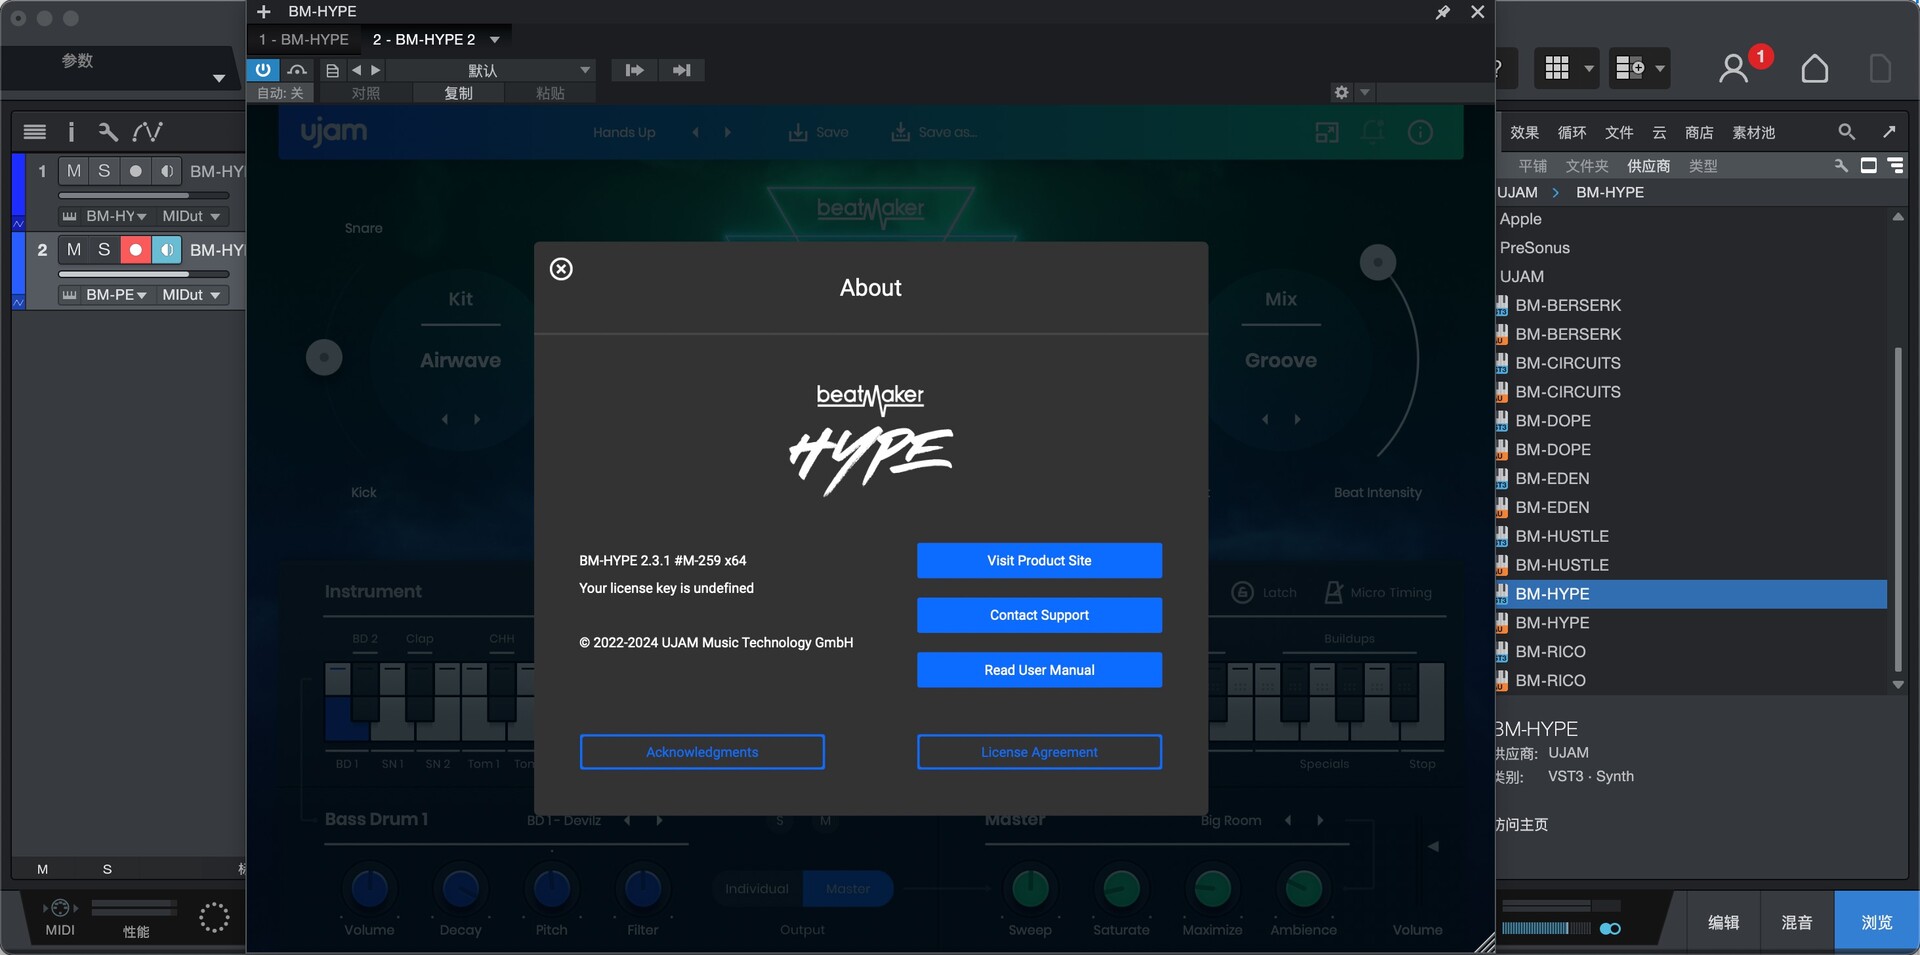The height and width of the screenshot is (955, 1920).
Task: Open the 混音 mix view
Action: coord(1796,922)
